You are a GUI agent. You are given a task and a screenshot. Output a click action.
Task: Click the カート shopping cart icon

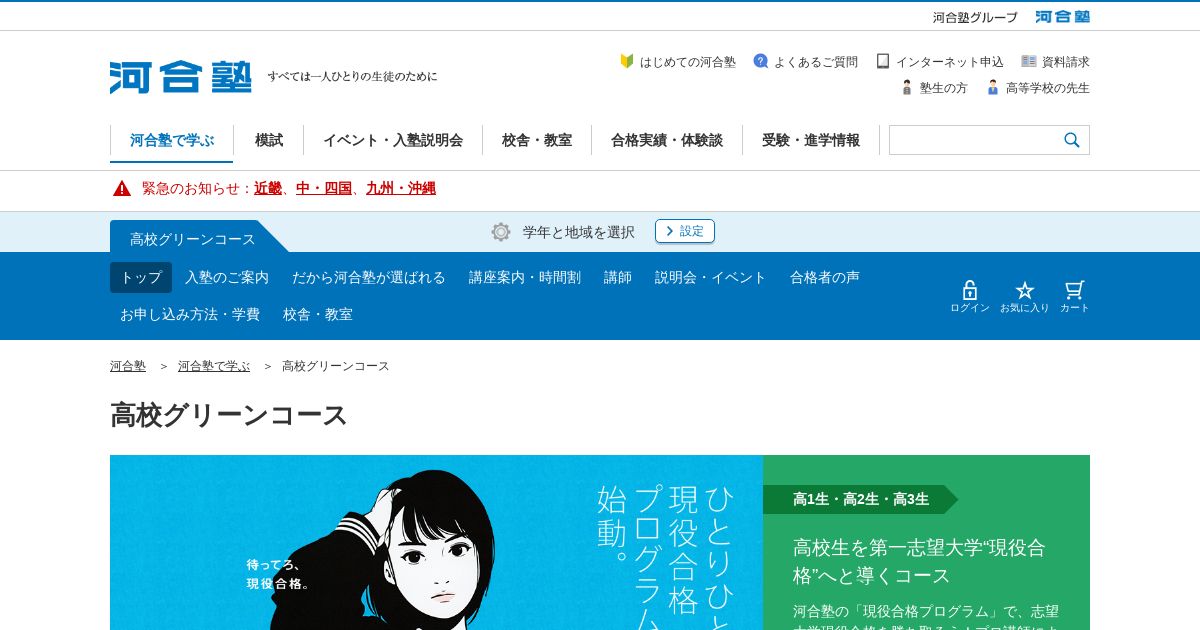1074,290
